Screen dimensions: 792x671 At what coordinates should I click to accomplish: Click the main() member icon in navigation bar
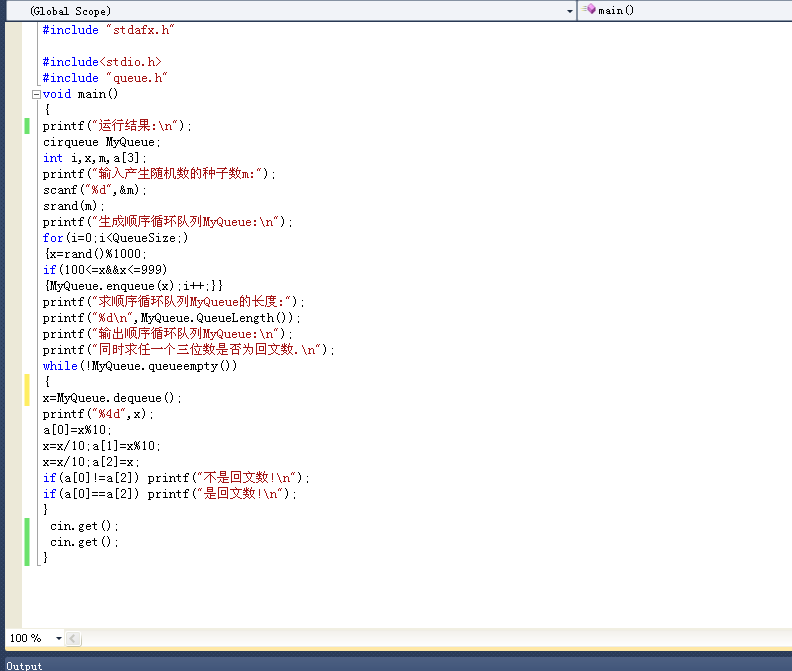pos(589,10)
